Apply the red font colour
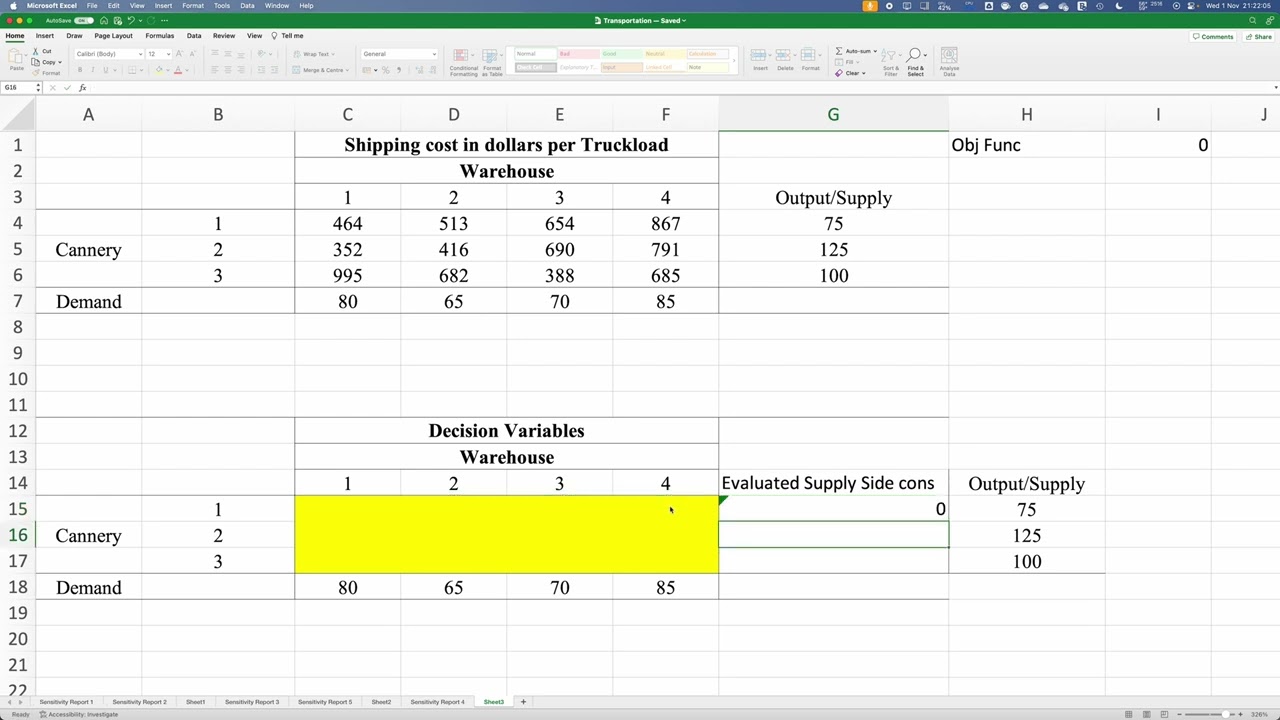 [178, 70]
